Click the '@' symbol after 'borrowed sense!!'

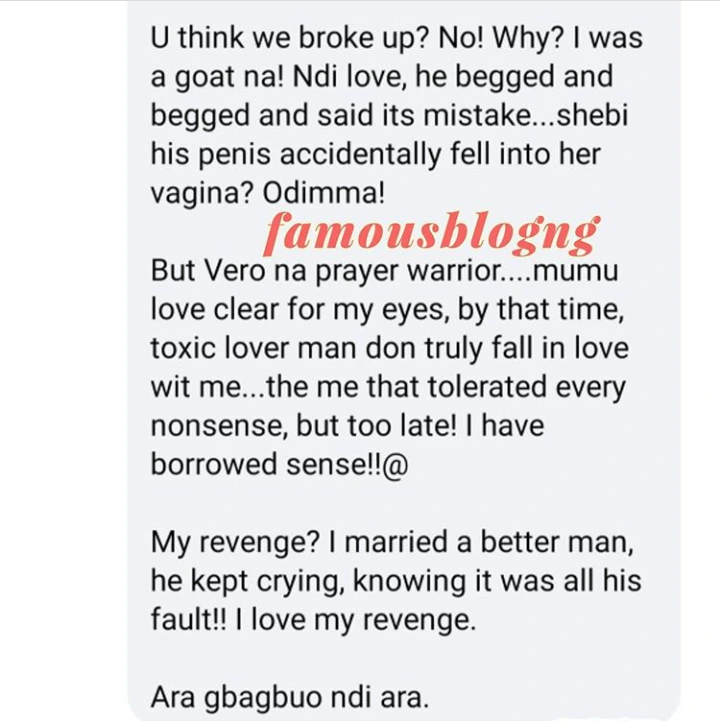coord(395,465)
